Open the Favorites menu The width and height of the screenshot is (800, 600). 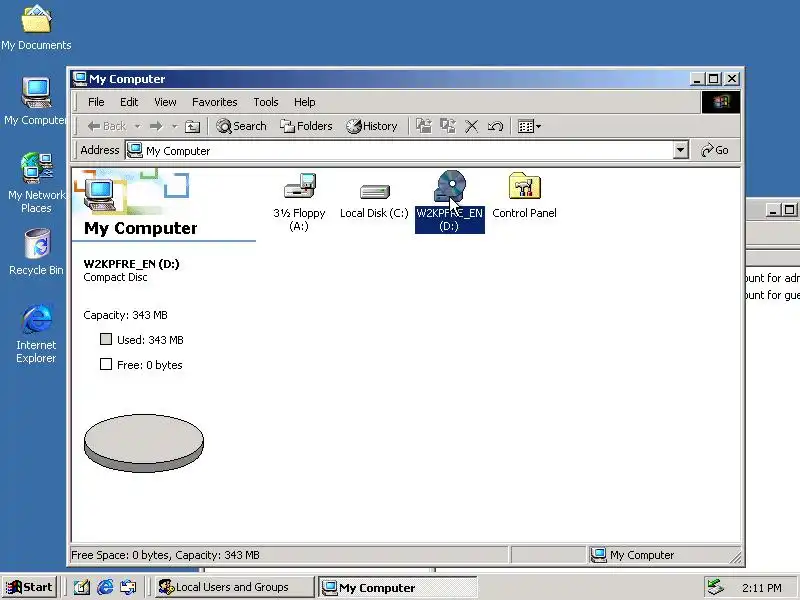tap(214, 102)
